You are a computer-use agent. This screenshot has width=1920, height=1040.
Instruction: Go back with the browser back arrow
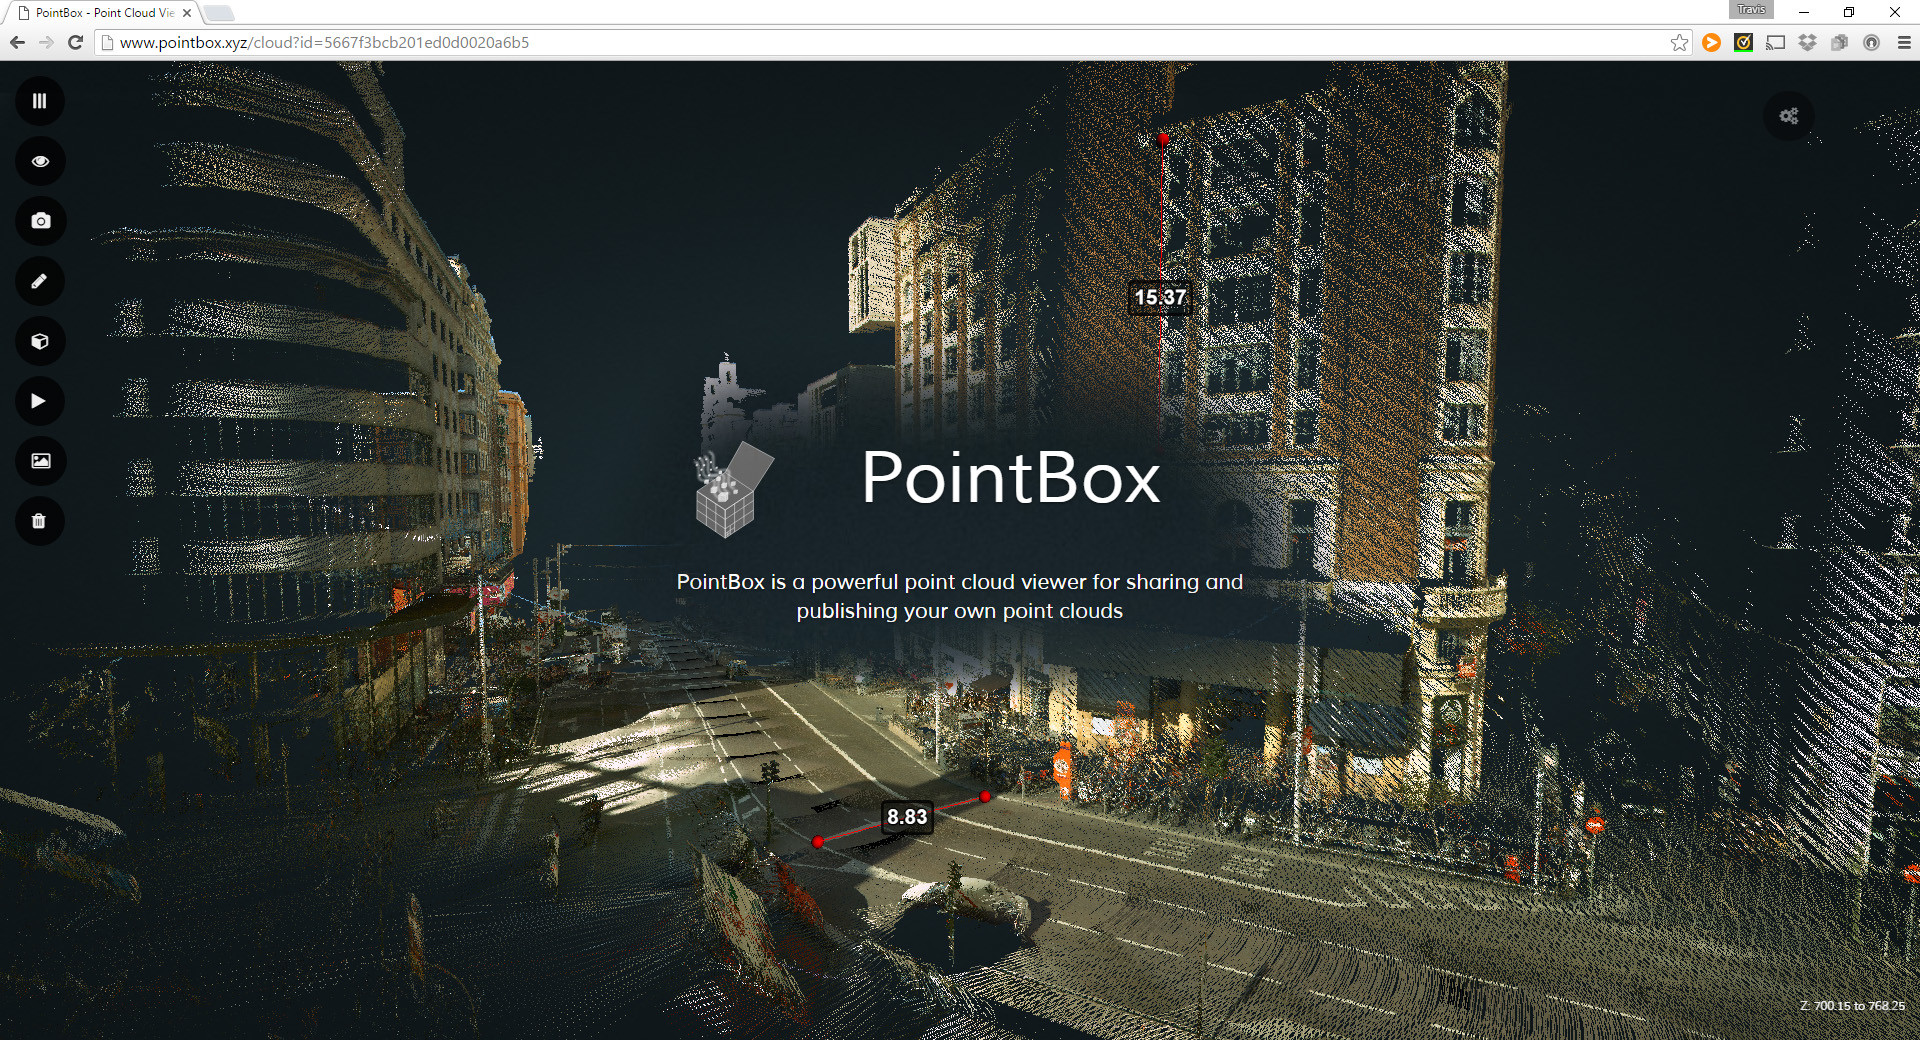pyautogui.click(x=17, y=42)
